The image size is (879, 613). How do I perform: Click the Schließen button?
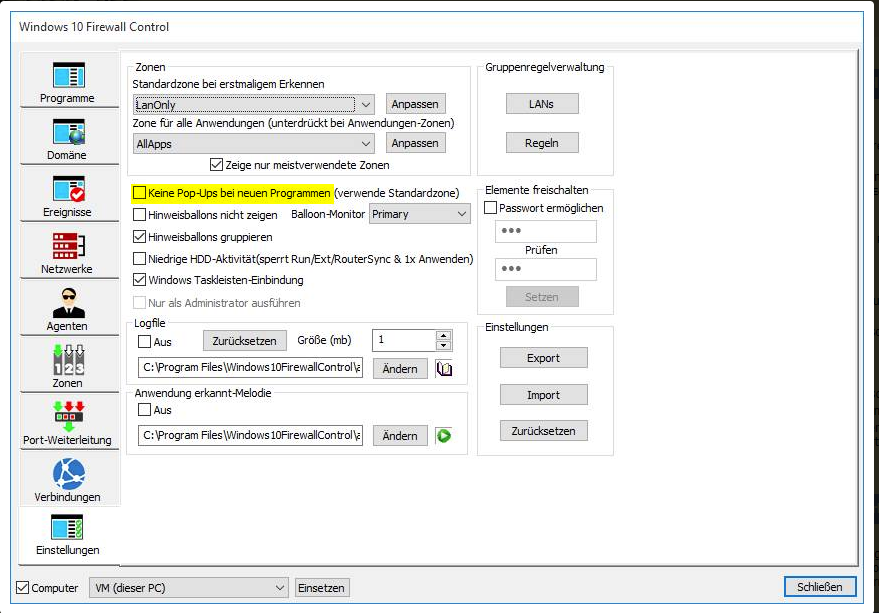click(x=820, y=587)
